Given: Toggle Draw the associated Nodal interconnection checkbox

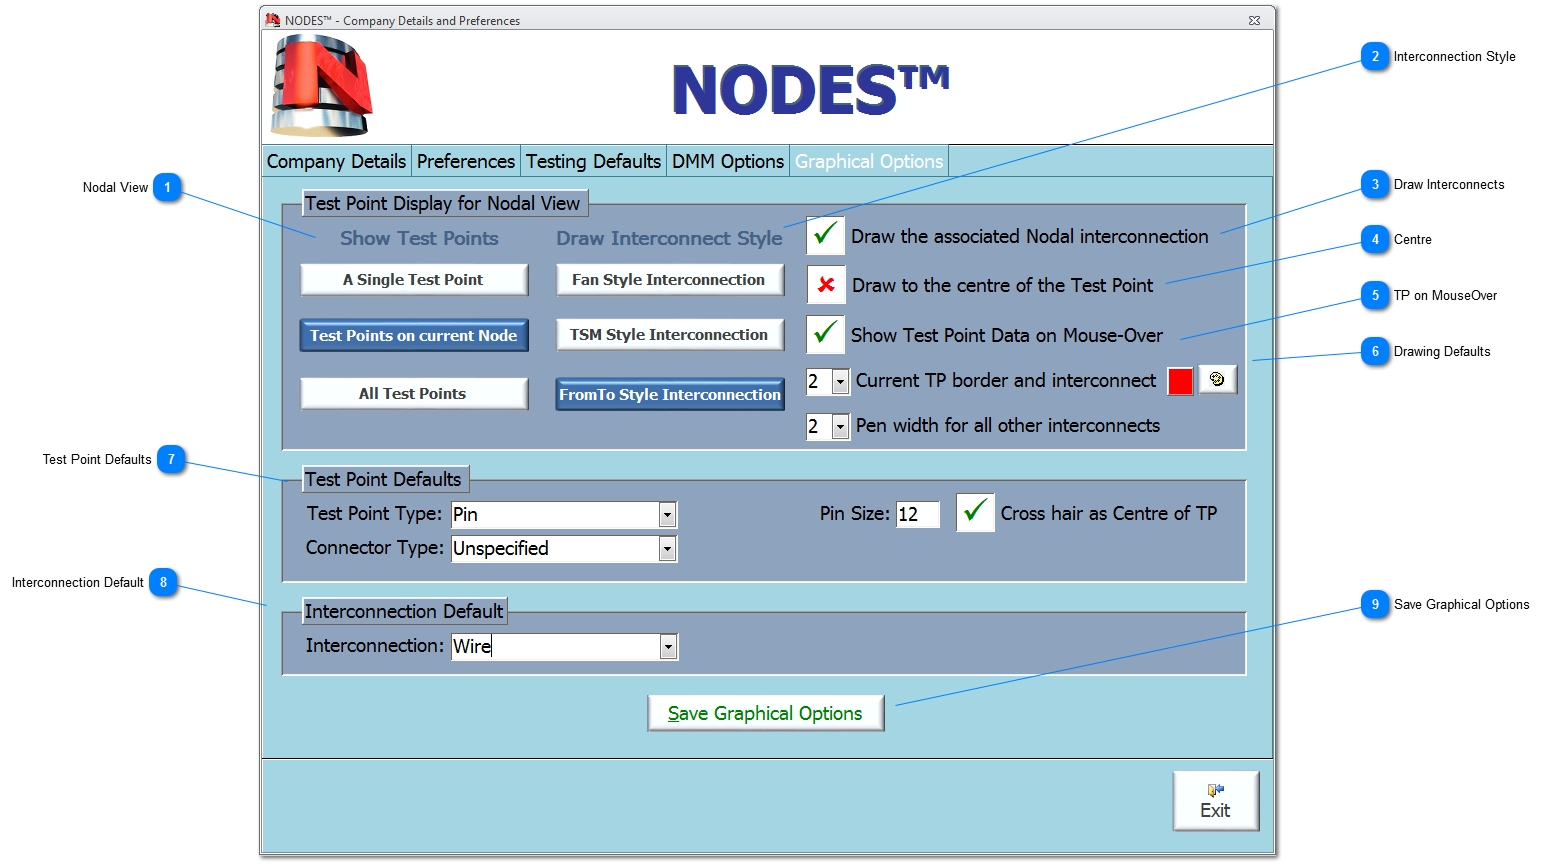Looking at the screenshot, I should tap(825, 236).
